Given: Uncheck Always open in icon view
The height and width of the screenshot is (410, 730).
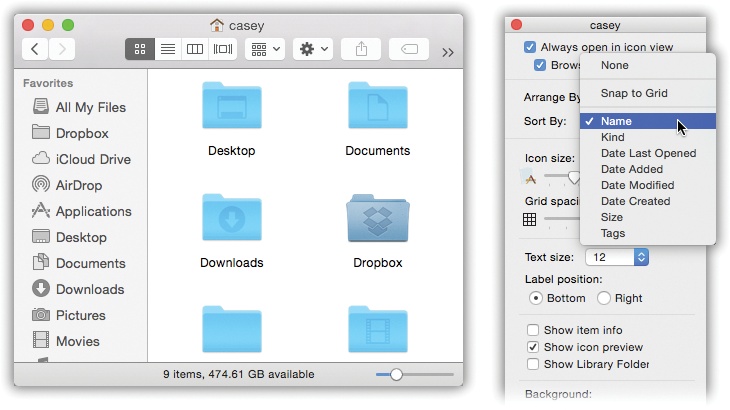Looking at the screenshot, I should click(531, 47).
